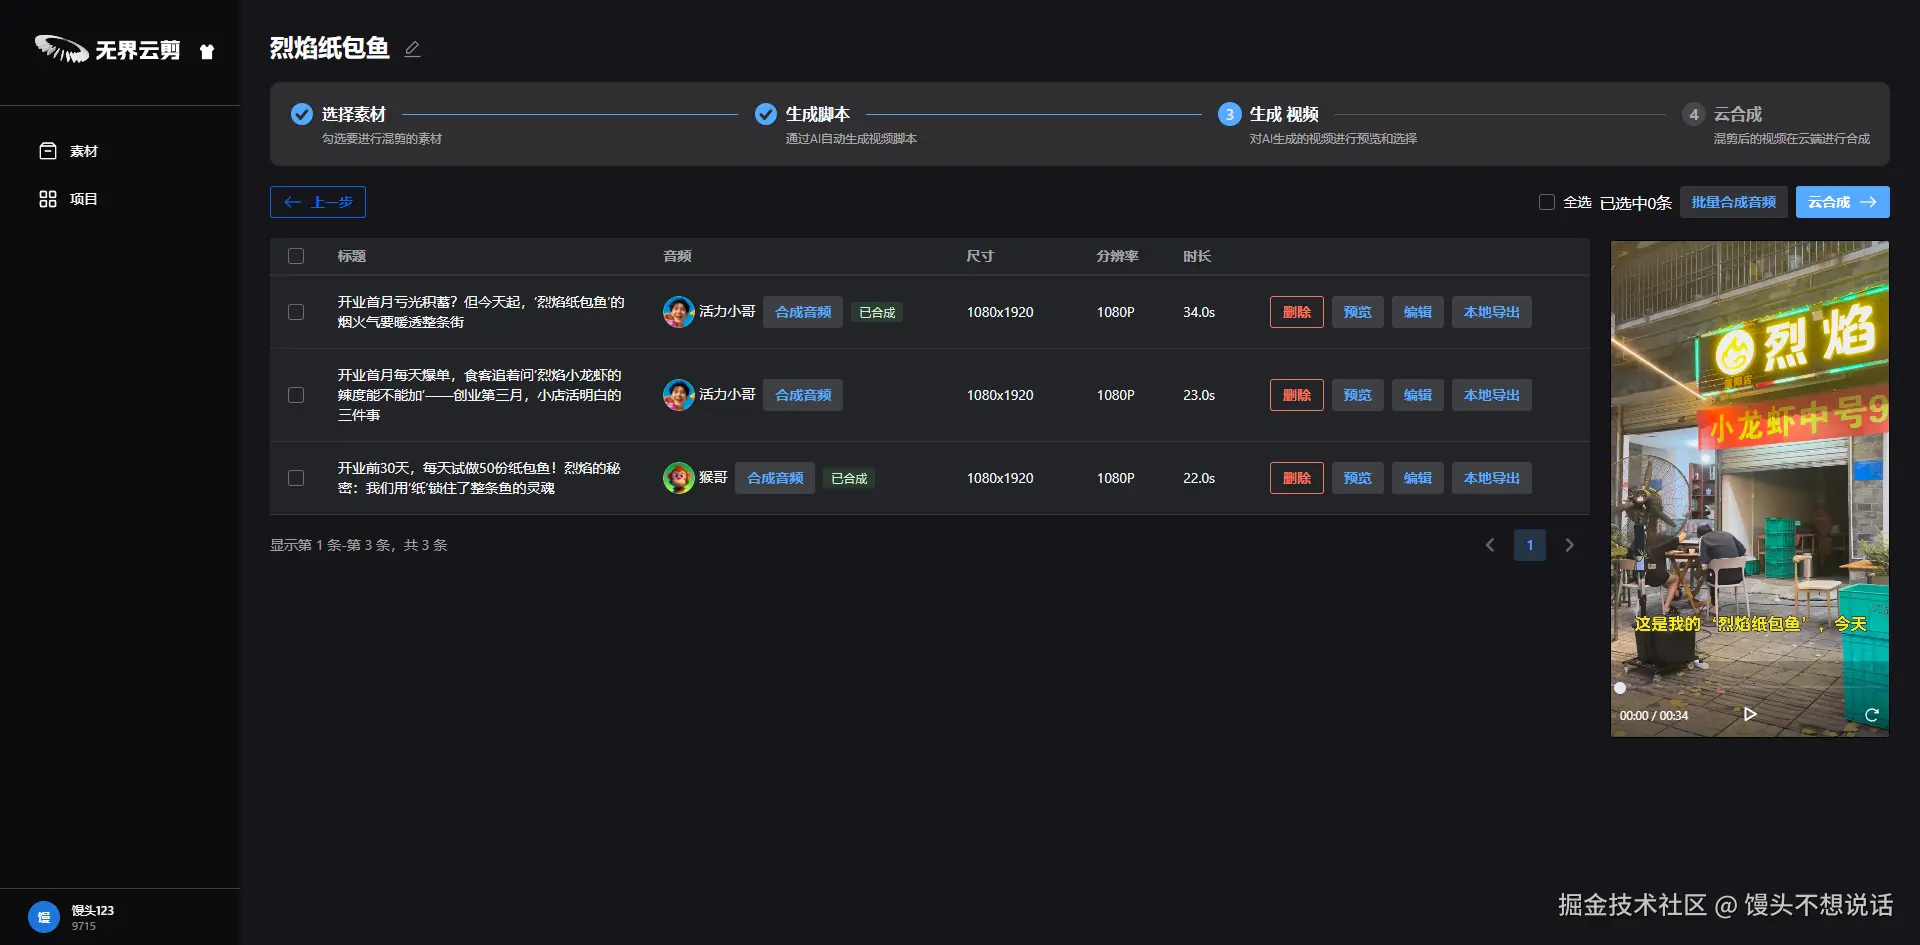Preview the 23.0s video

click(1358, 395)
